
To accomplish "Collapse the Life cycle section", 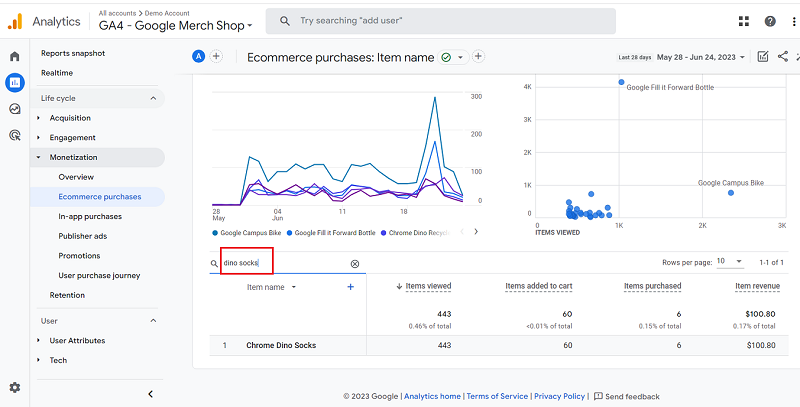I will (x=153, y=98).
